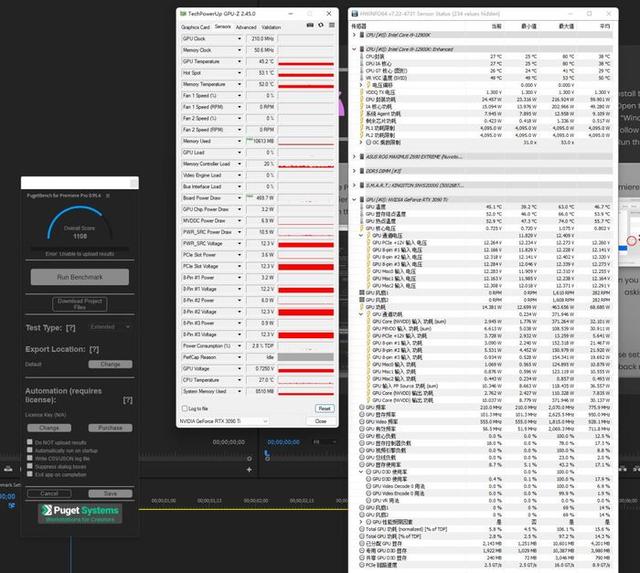The height and width of the screenshot is (573, 640).
Task: Click GPU-Z screenshot camera icon
Action: click(310, 25)
